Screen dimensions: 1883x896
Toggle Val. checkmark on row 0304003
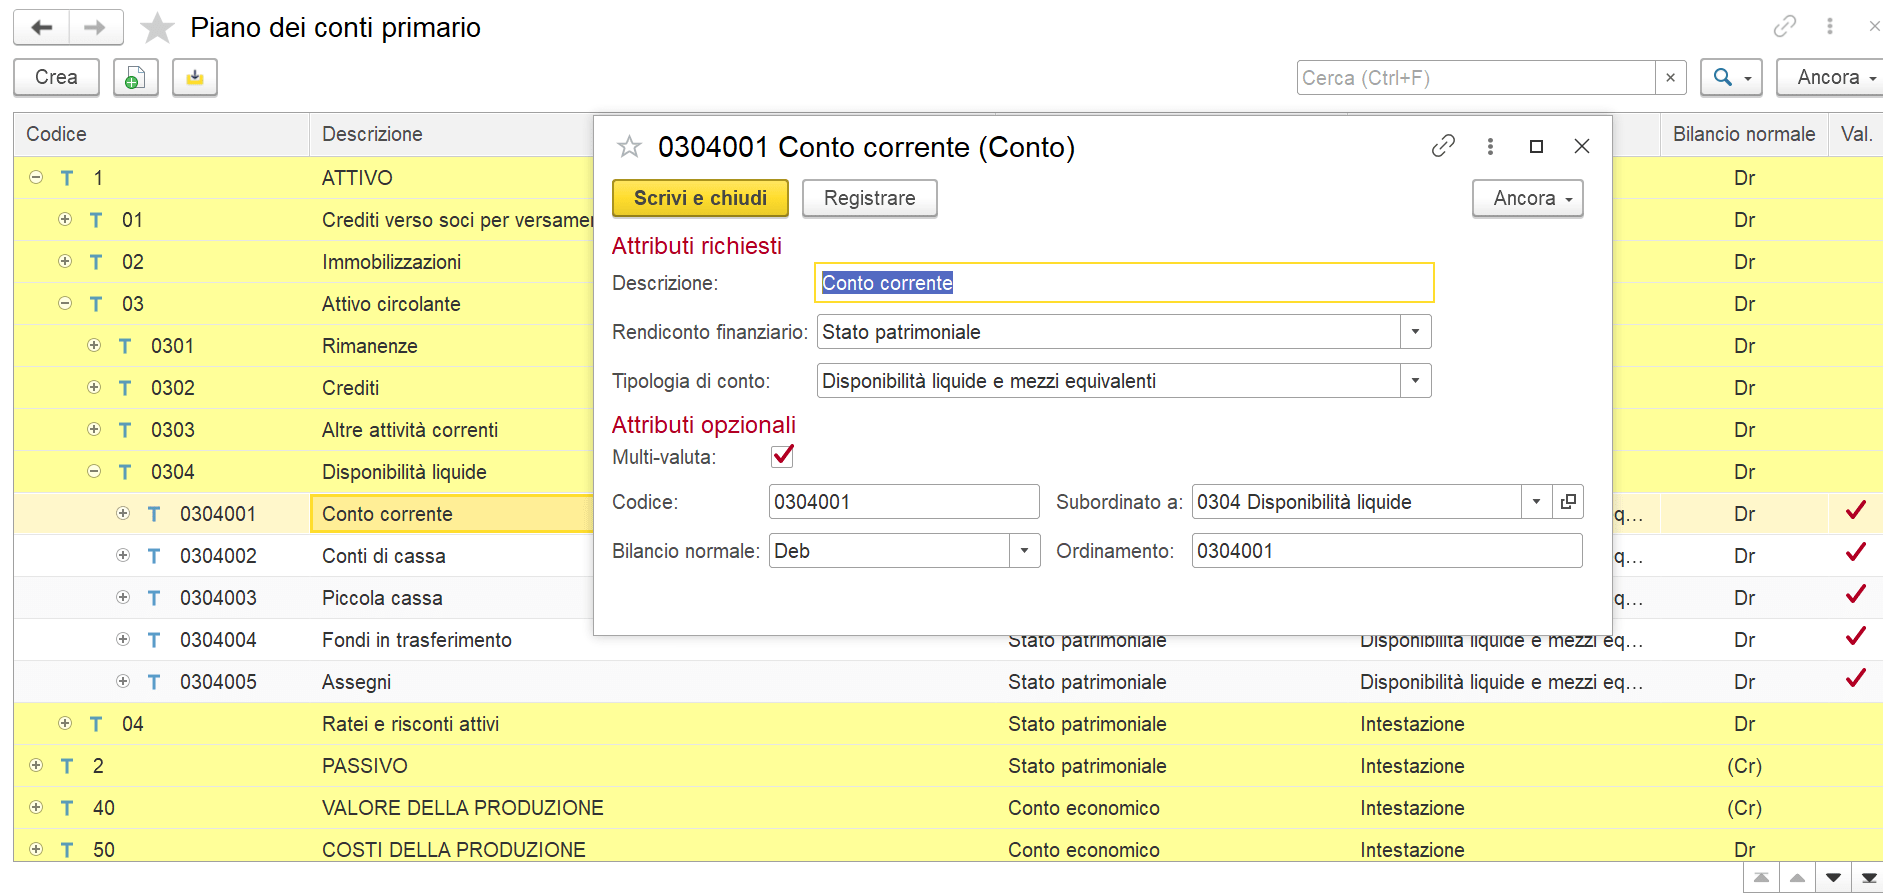pyautogui.click(x=1856, y=595)
